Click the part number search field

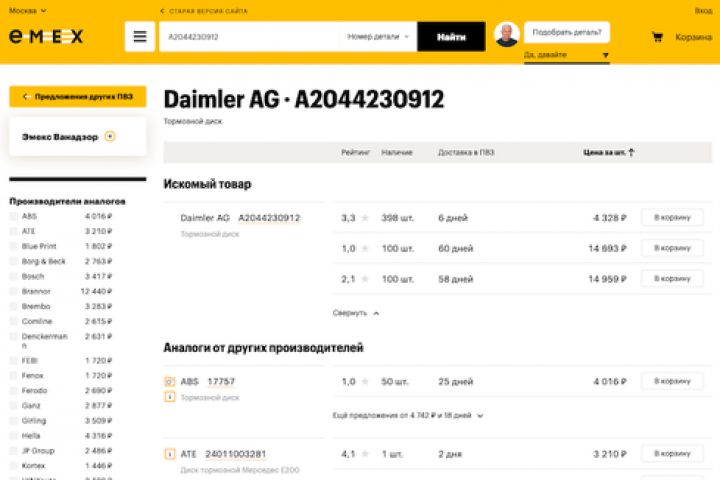250,37
